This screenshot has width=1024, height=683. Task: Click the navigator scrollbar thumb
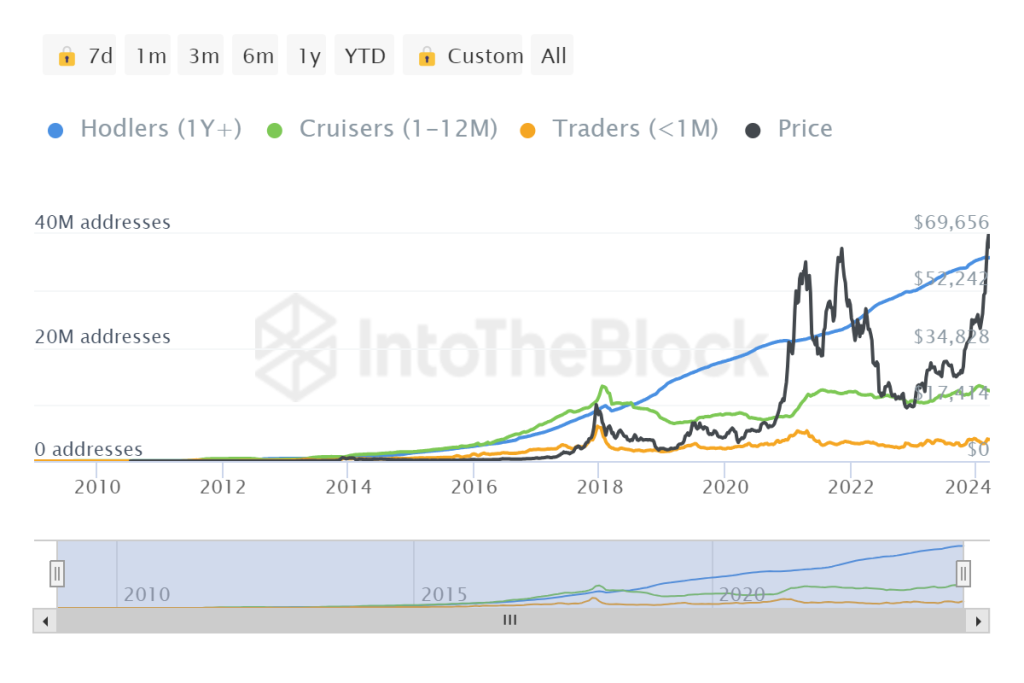click(x=510, y=620)
